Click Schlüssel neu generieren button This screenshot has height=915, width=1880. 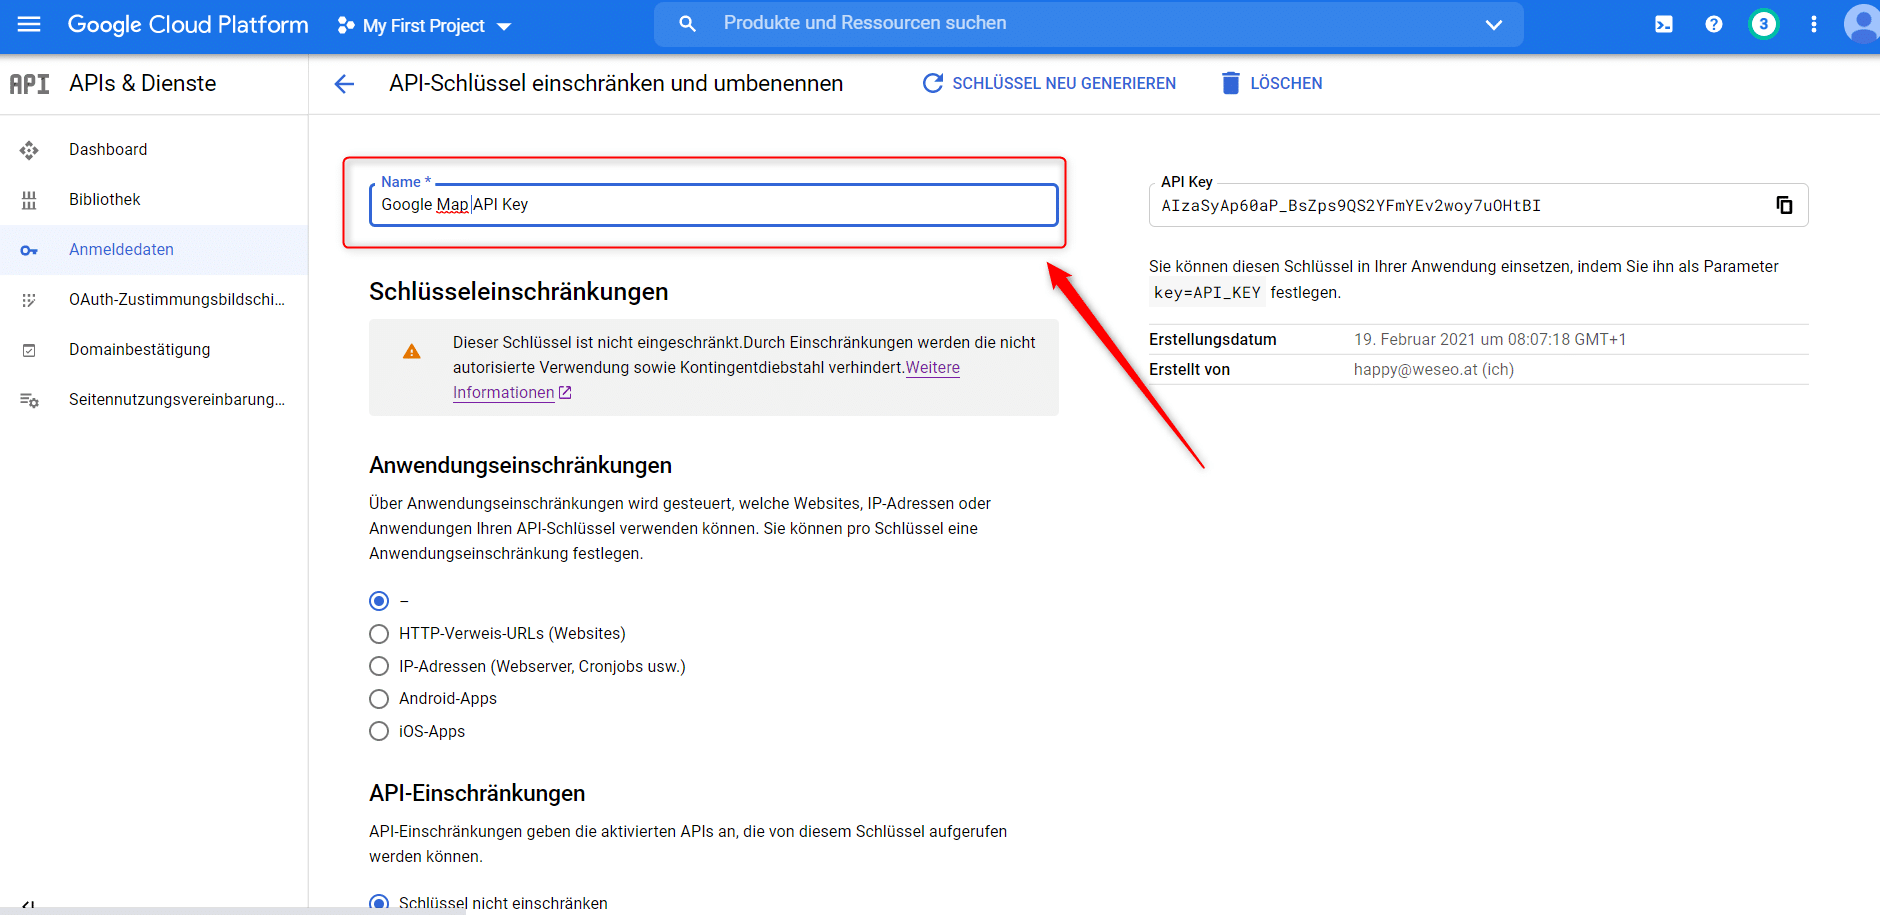click(x=1049, y=84)
